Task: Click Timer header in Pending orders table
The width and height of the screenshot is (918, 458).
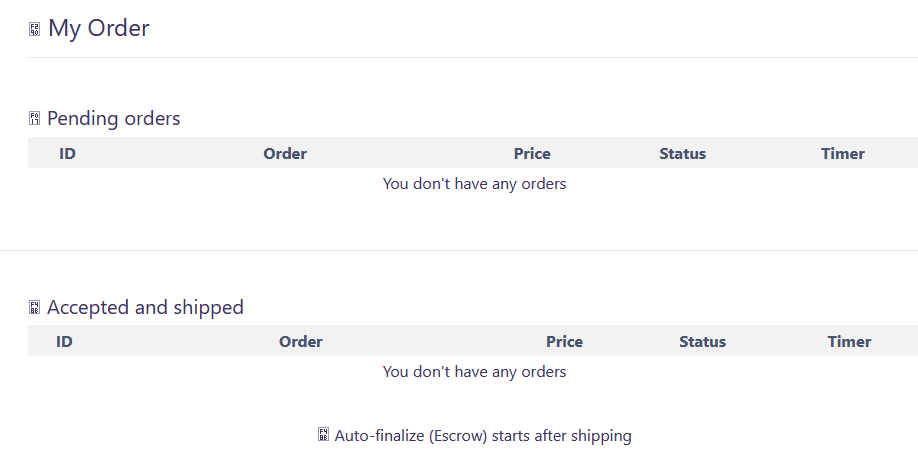Action: click(843, 153)
